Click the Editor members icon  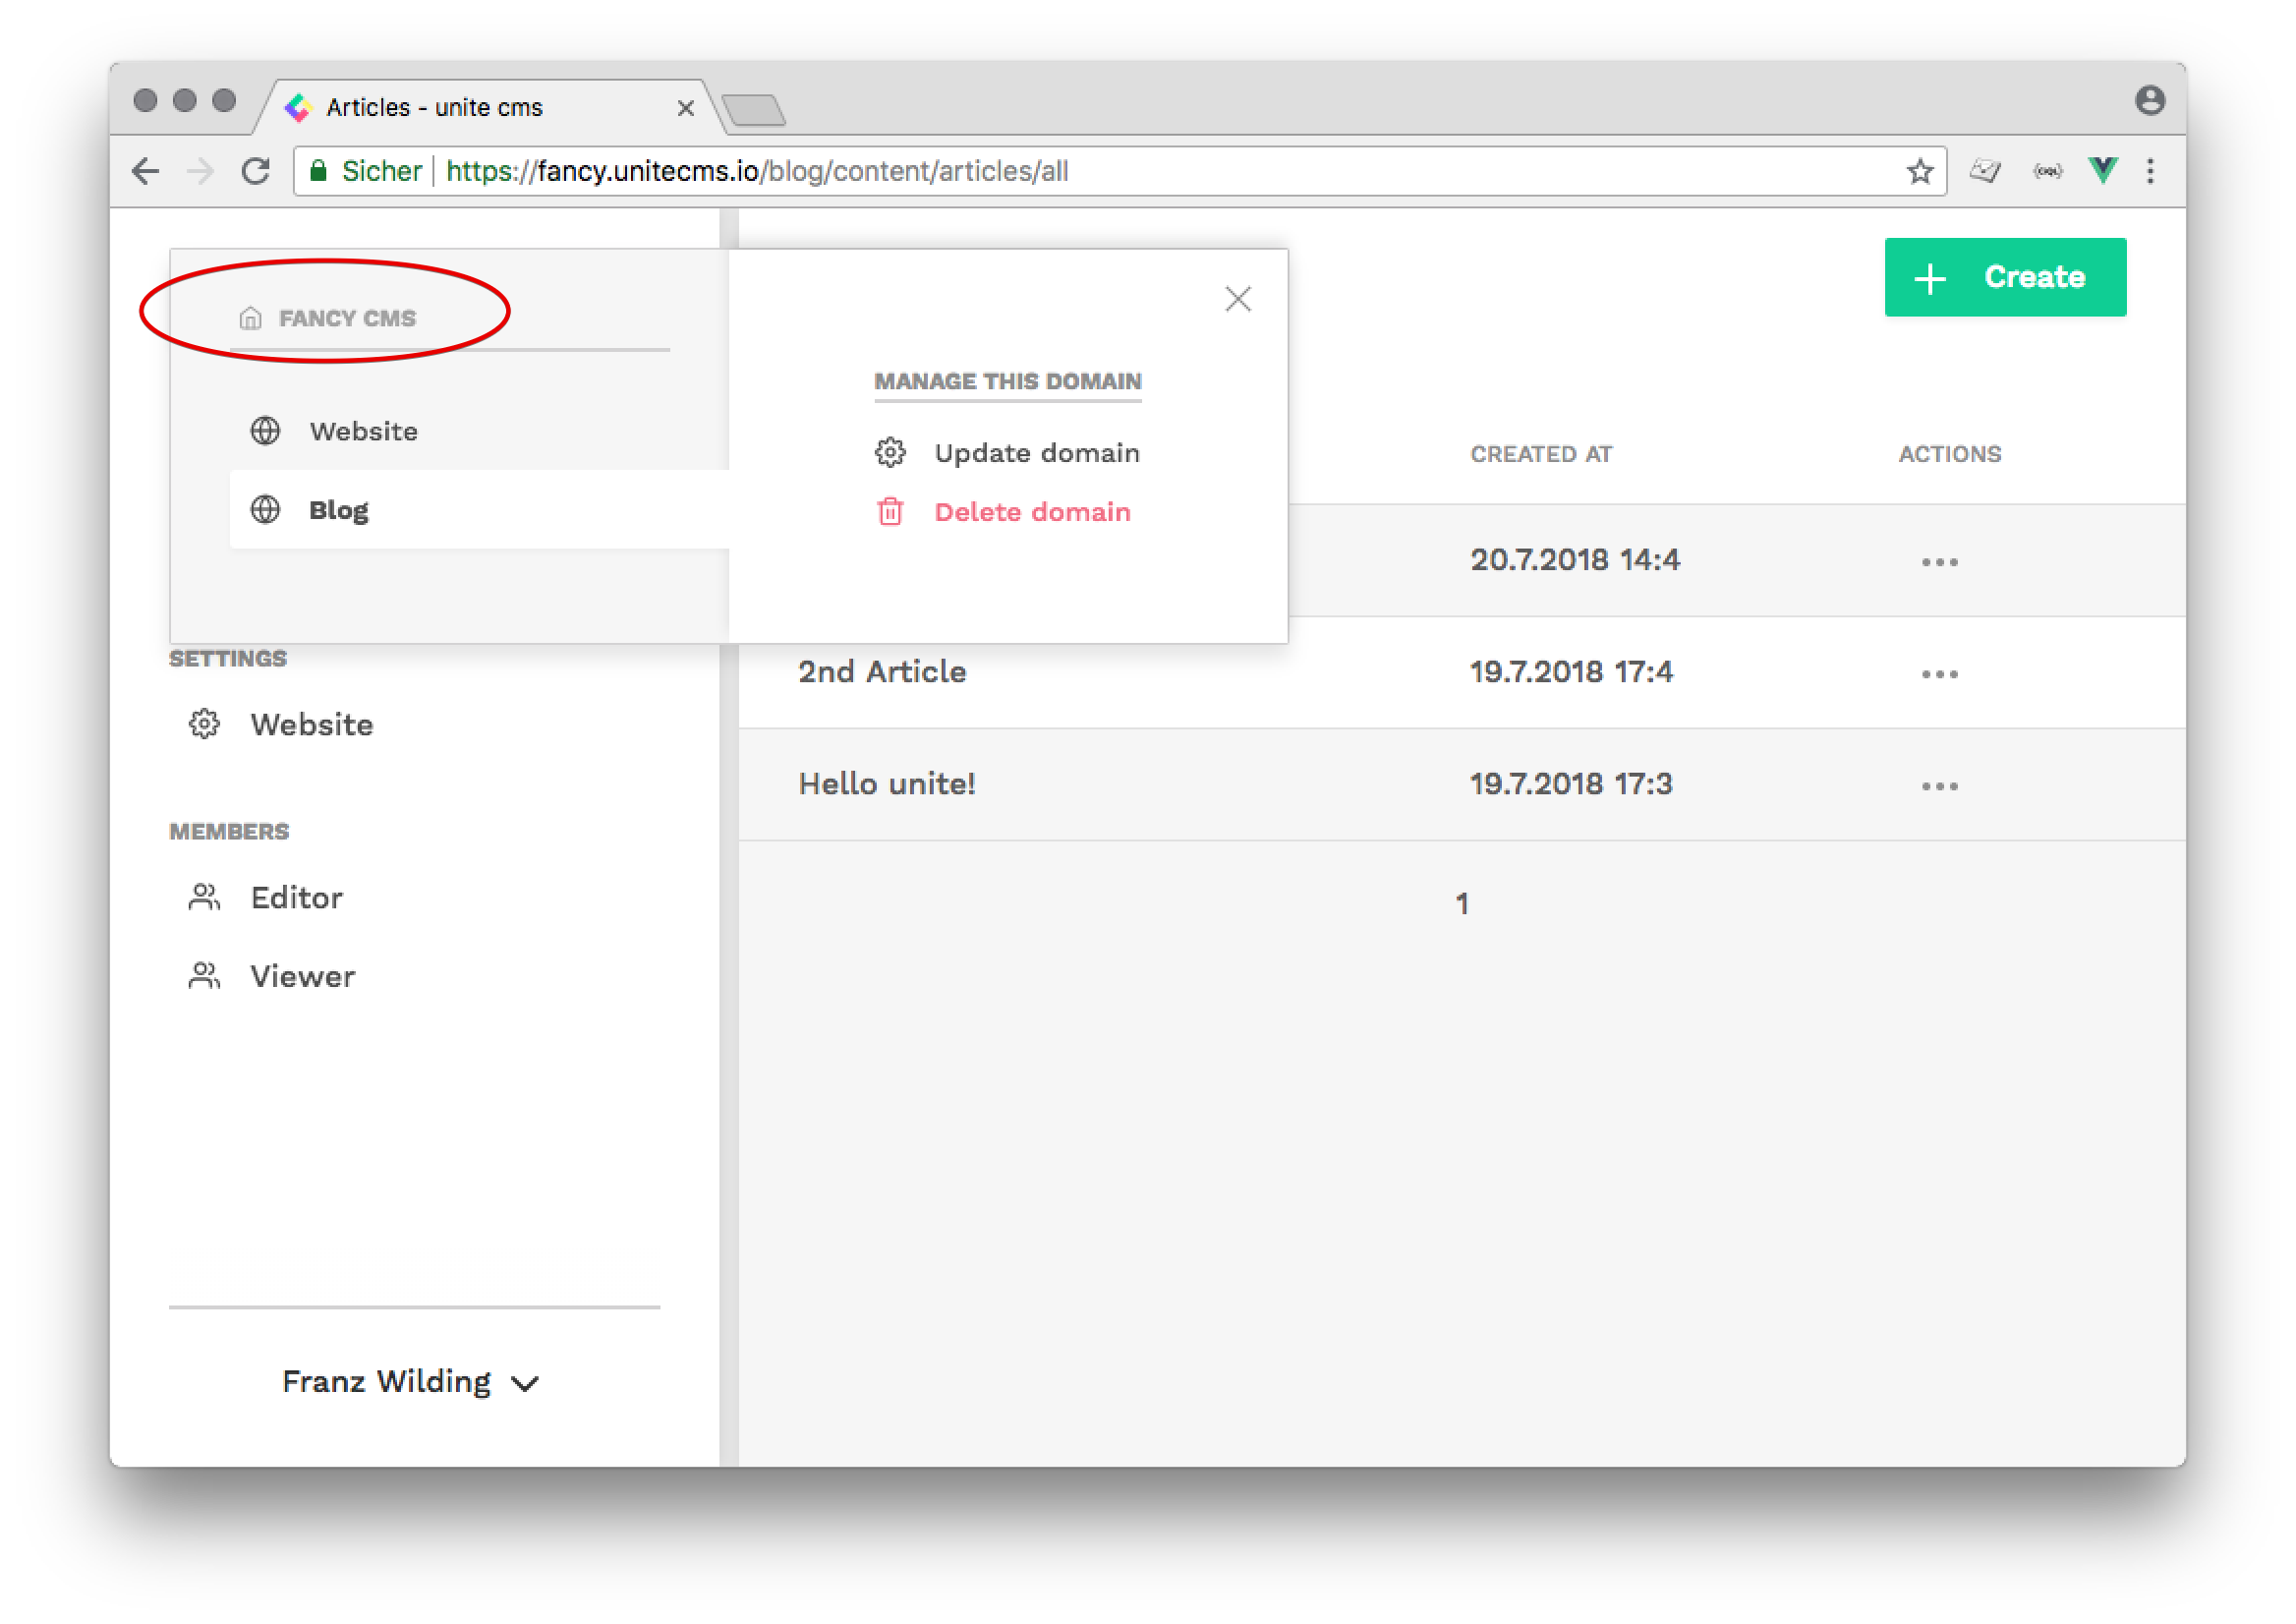point(204,897)
